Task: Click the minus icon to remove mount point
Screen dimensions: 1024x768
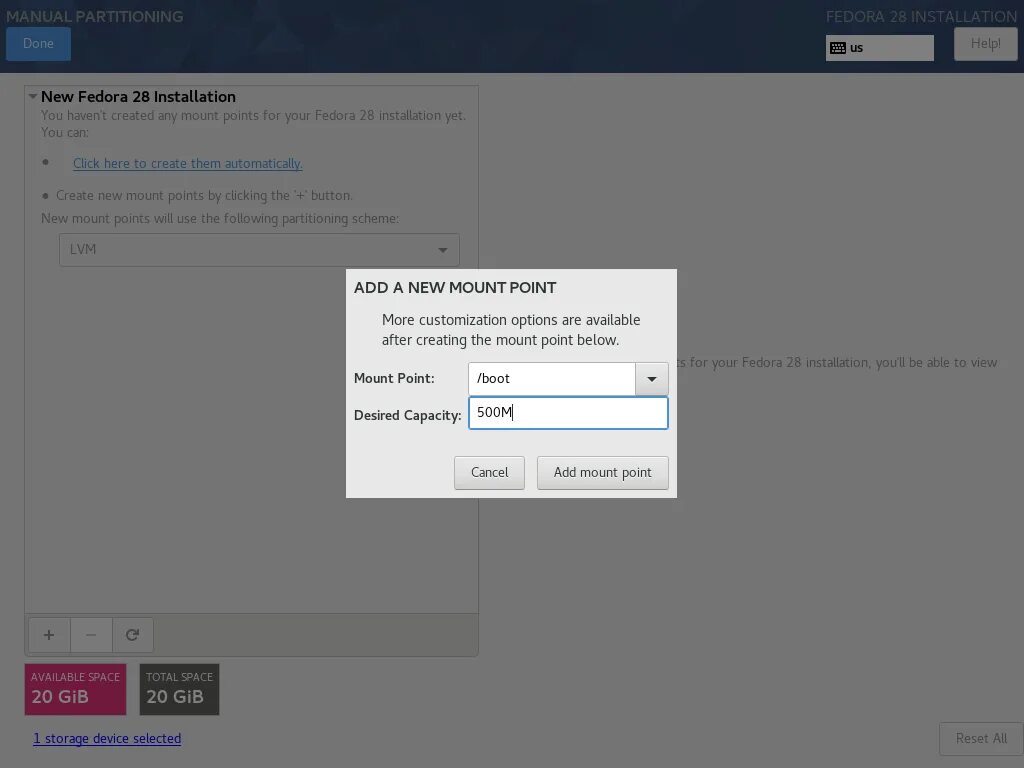Action: pos(91,635)
